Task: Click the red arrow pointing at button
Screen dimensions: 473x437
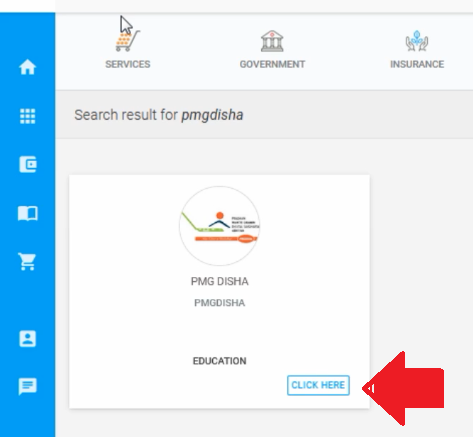Action: pyautogui.click(x=403, y=388)
